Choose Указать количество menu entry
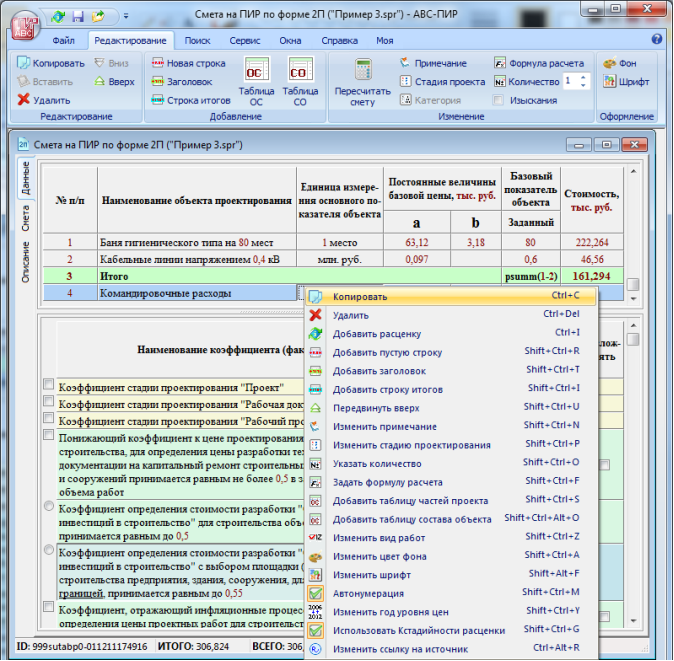Viewport: 674px width, 661px height. pos(451,463)
